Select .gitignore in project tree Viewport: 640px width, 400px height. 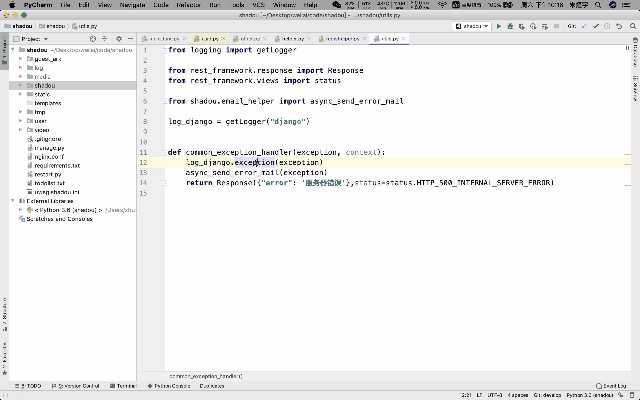coord(47,139)
